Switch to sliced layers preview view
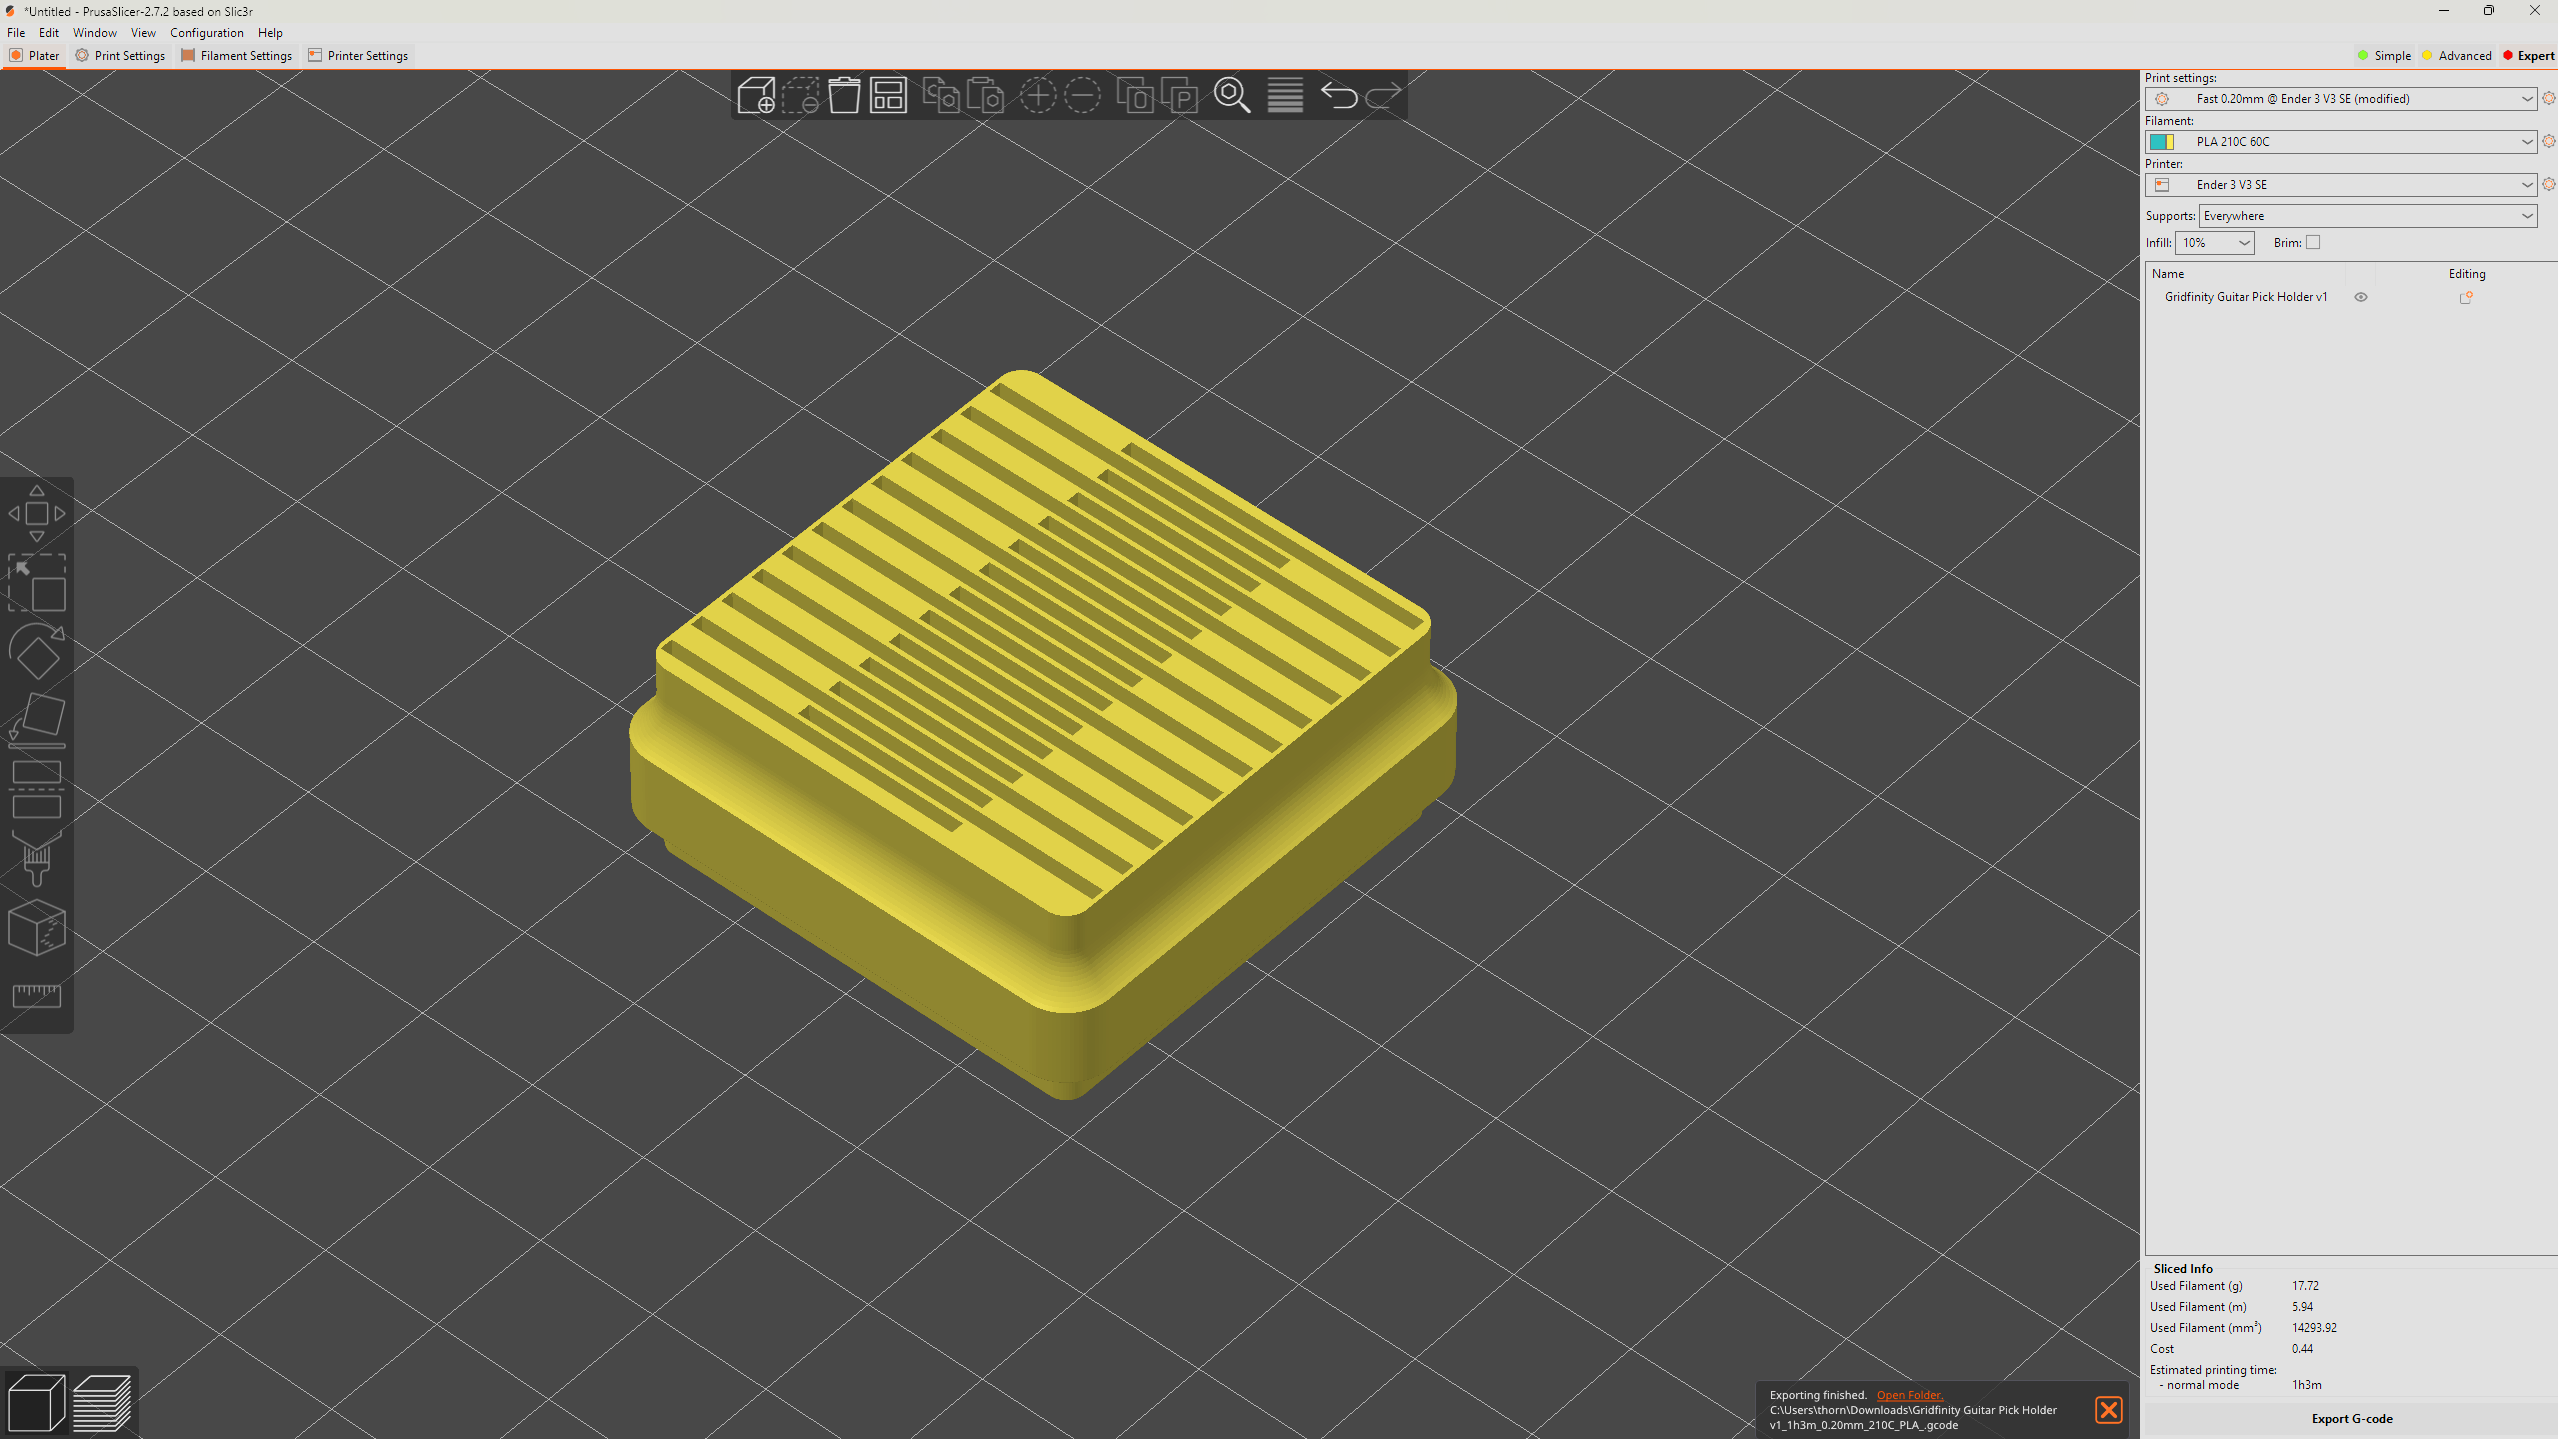 [x=102, y=1402]
